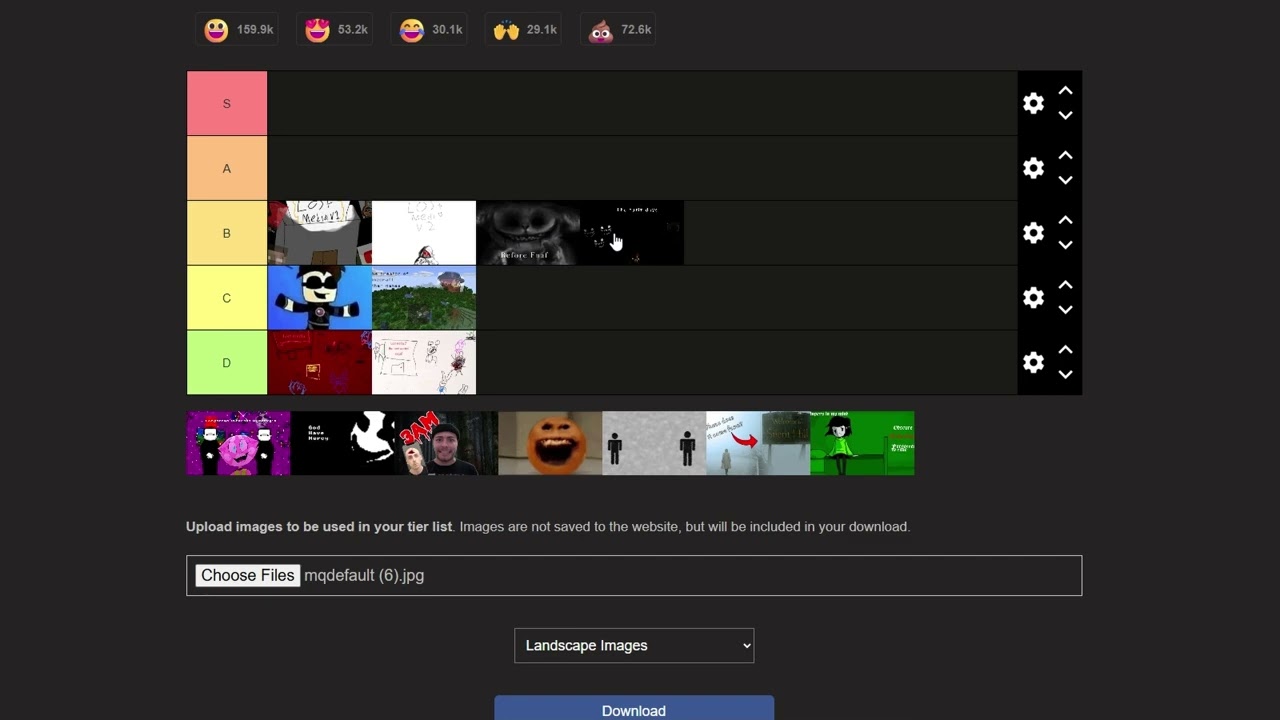Click the heart-eyes reaction 53.2k
Screen dimensions: 1280x720
[x=335, y=30]
